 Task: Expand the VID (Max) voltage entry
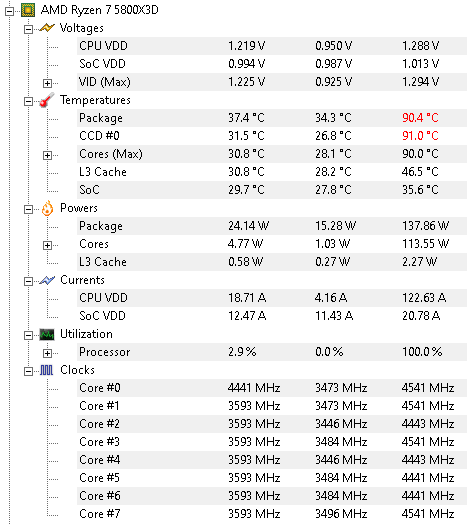pos(48,83)
